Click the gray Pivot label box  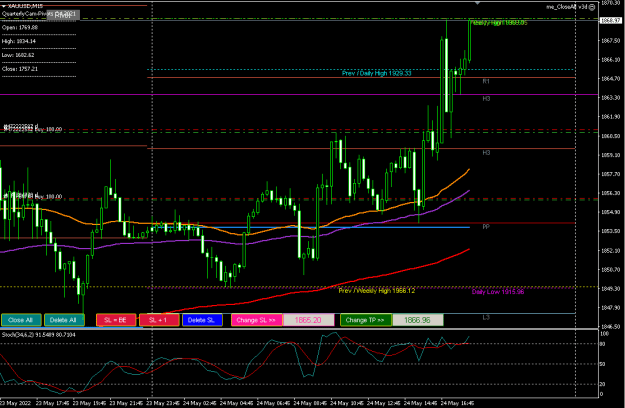coord(63,15)
